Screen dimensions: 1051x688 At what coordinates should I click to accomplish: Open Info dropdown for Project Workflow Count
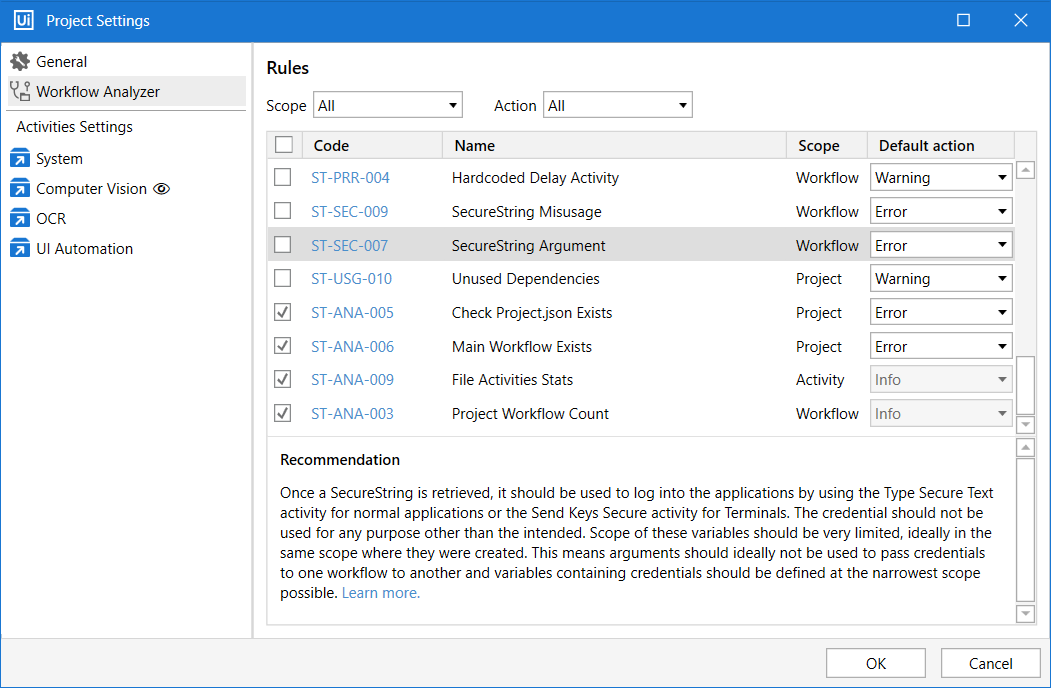941,414
